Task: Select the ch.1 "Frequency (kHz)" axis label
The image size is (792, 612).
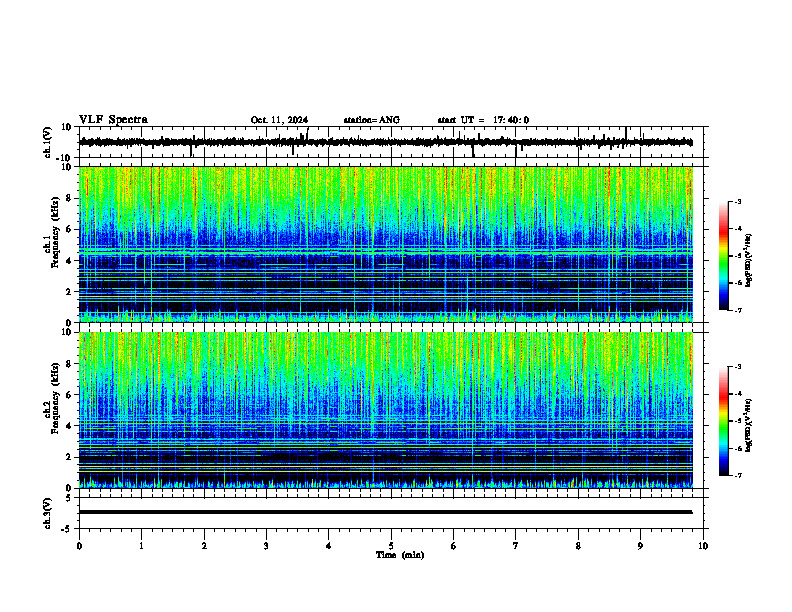Action: 55,233
